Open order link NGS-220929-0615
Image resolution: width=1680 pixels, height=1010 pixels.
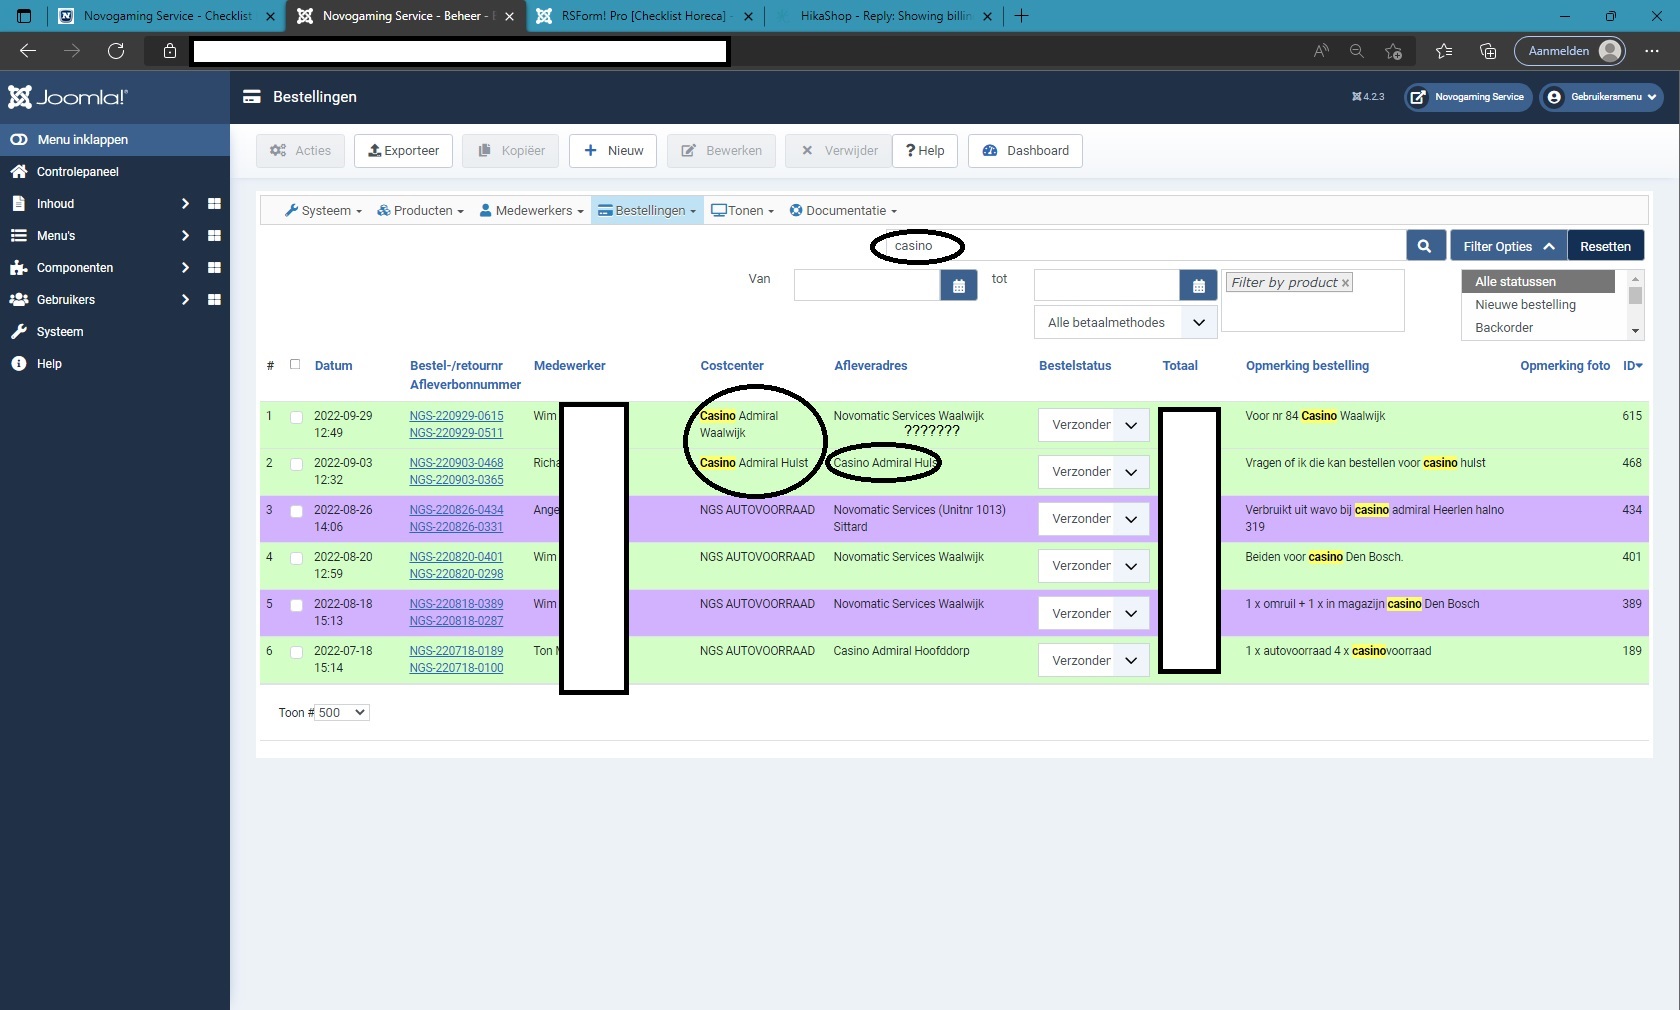coord(456,416)
